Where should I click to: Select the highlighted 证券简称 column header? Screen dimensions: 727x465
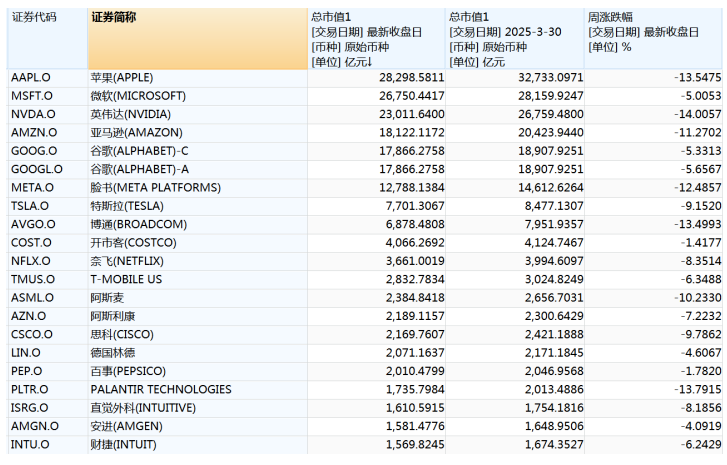pyautogui.click(x=113, y=17)
